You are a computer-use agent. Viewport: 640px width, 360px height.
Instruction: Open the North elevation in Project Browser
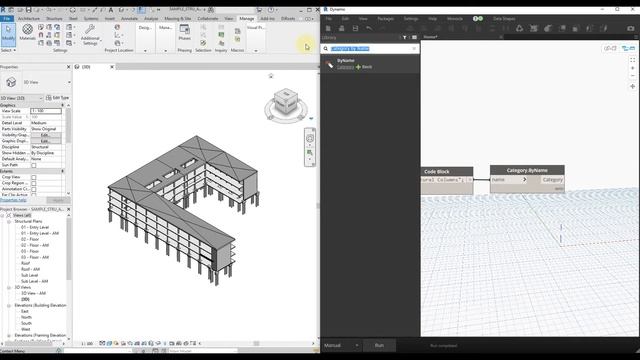point(26,317)
